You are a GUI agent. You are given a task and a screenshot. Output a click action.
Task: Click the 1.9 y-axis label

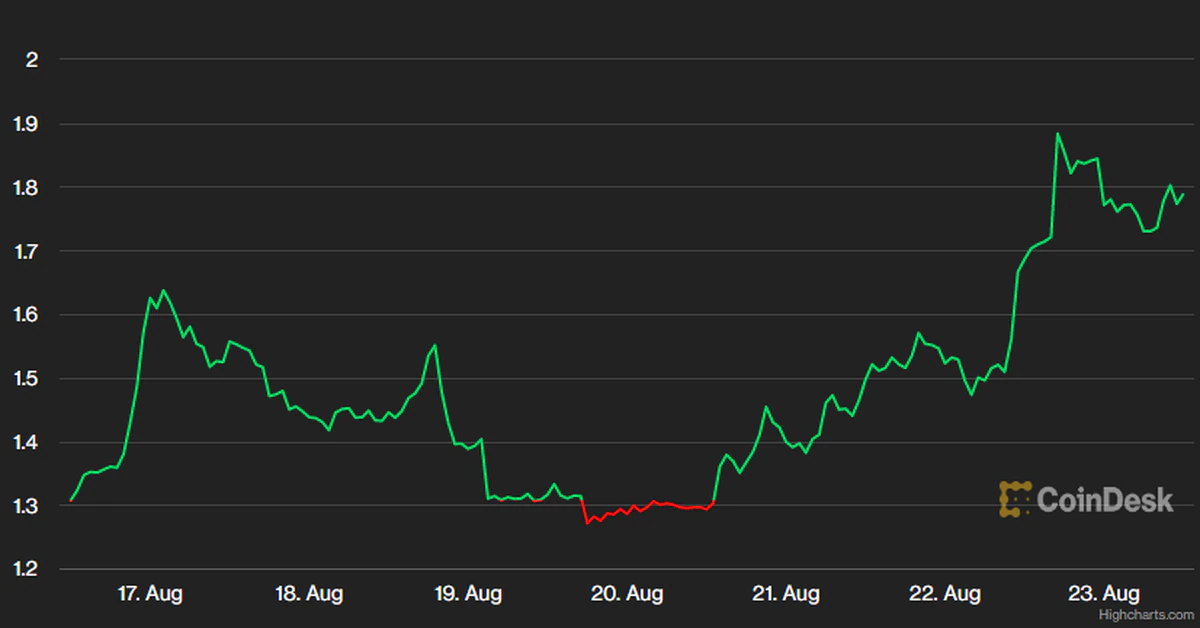coord(26,124)
